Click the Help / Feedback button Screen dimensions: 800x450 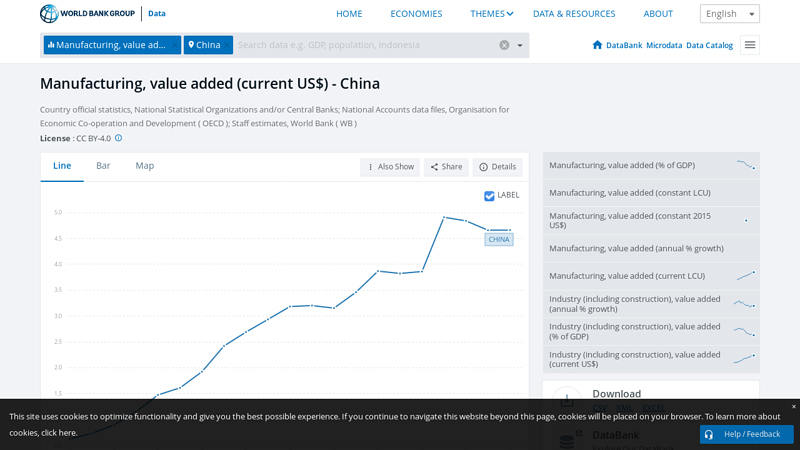click(x=746, y=434)
